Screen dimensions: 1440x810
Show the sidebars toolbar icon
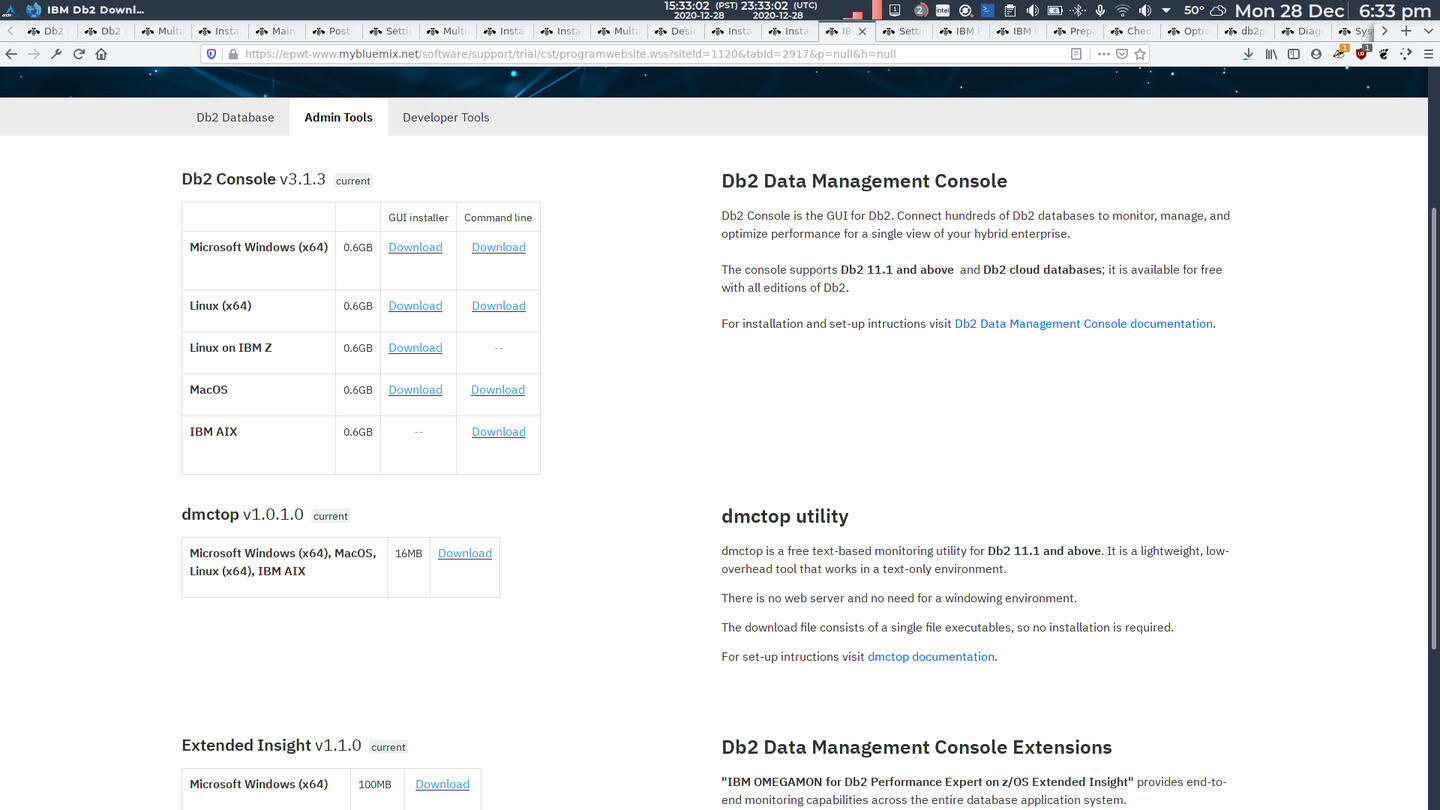point(1293,54)
